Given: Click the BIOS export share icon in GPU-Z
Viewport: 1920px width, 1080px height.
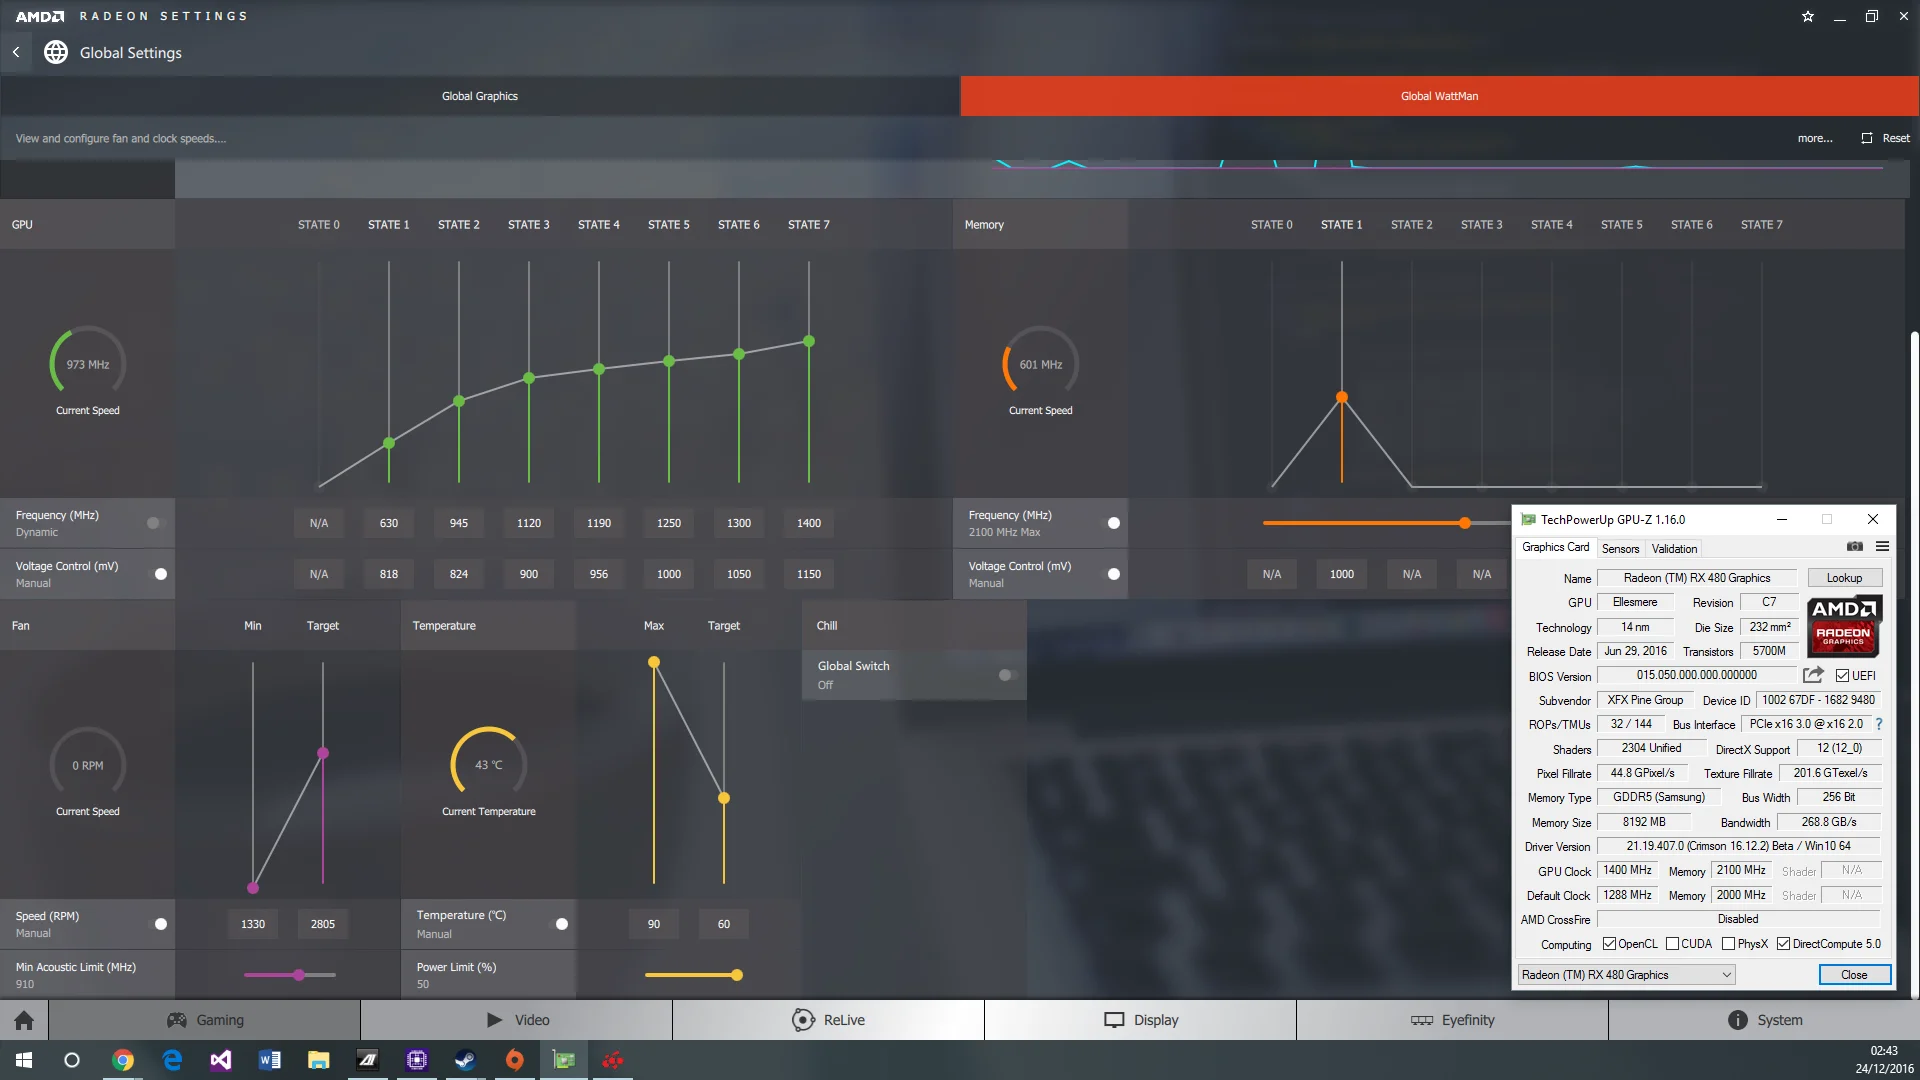Looking at the screenshot, I should click(1813, 675).
